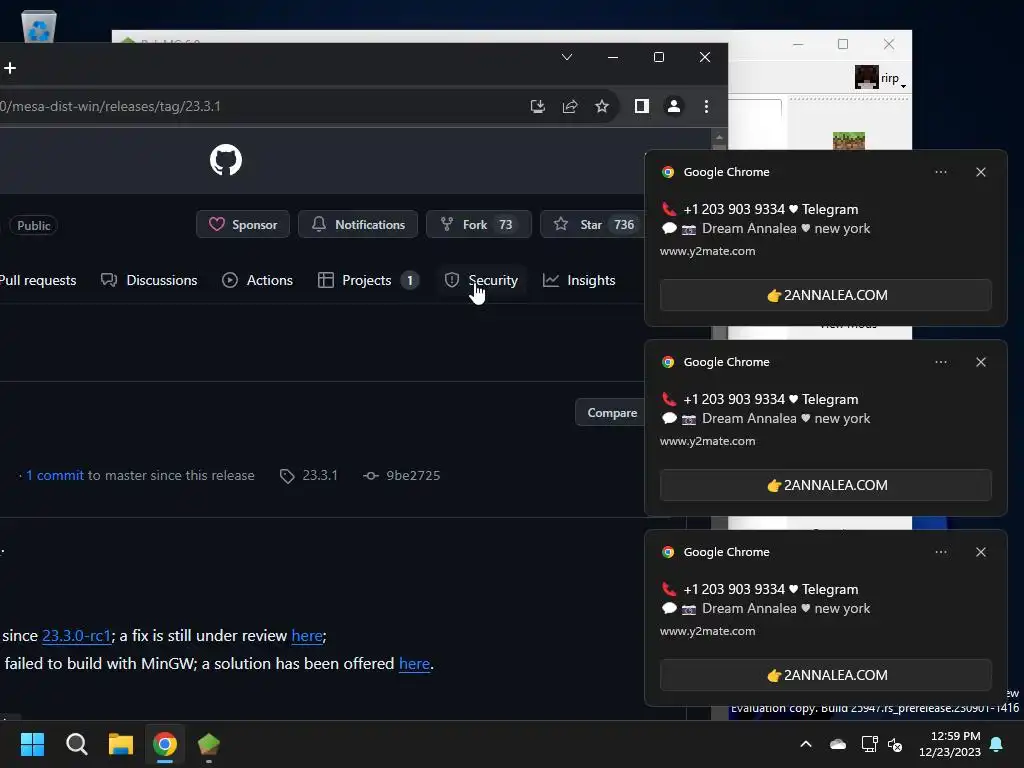Screen dimensions: 1024x768
Task: Open the 23.3.0-rc1 link
Action: point(76,635)
